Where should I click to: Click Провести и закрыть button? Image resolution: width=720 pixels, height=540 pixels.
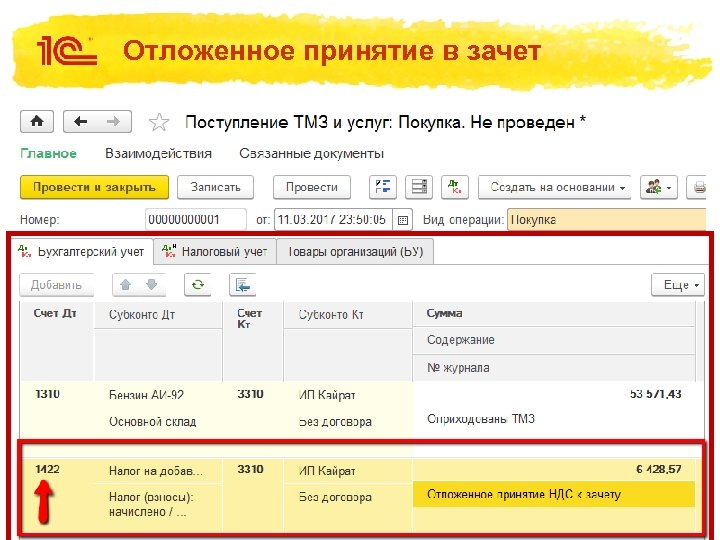[x=94, y=187]
